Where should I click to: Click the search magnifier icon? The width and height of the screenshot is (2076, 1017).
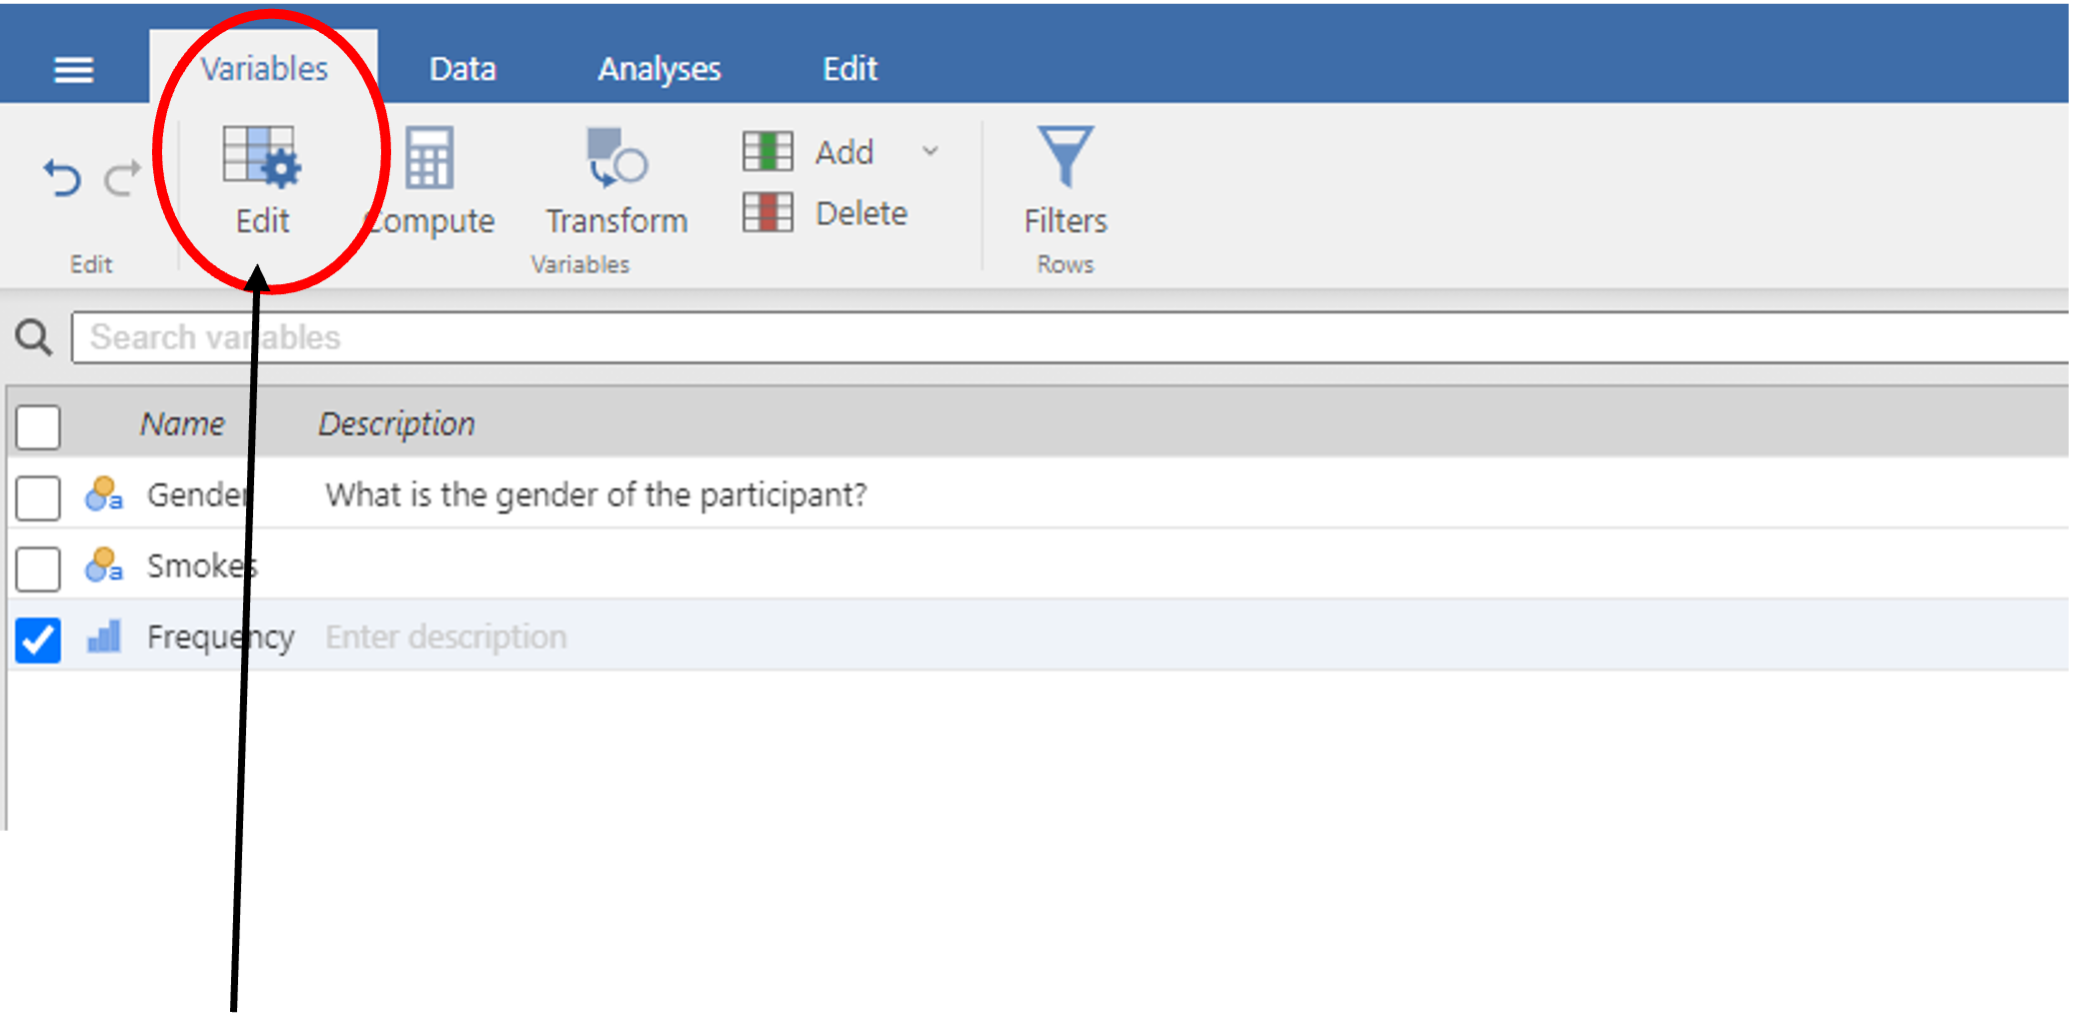(x=33, y=337)
